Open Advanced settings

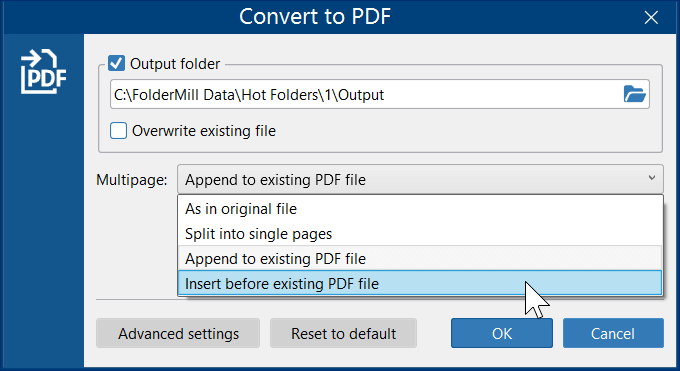coord(178,333)
